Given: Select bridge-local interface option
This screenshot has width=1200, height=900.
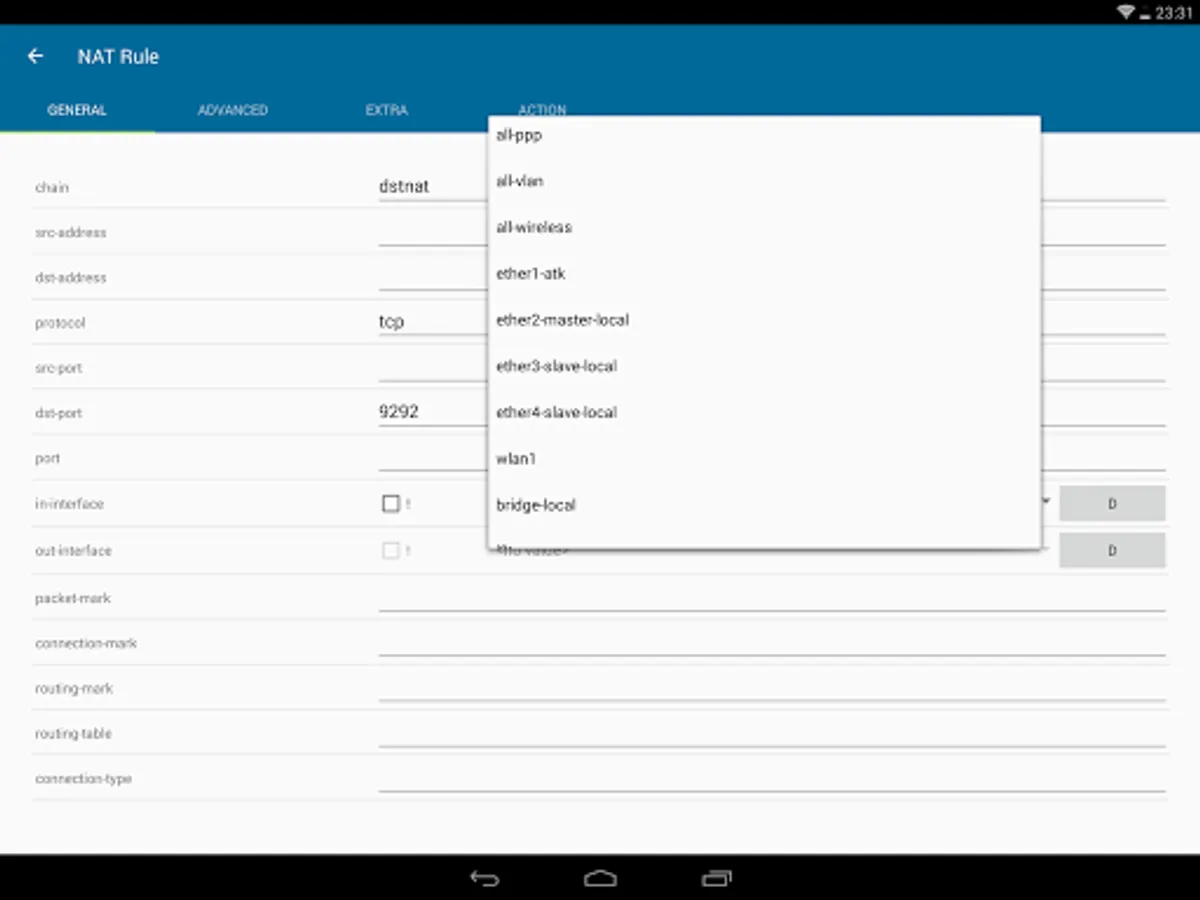Looking at the screenshot, I should (764, 505).
